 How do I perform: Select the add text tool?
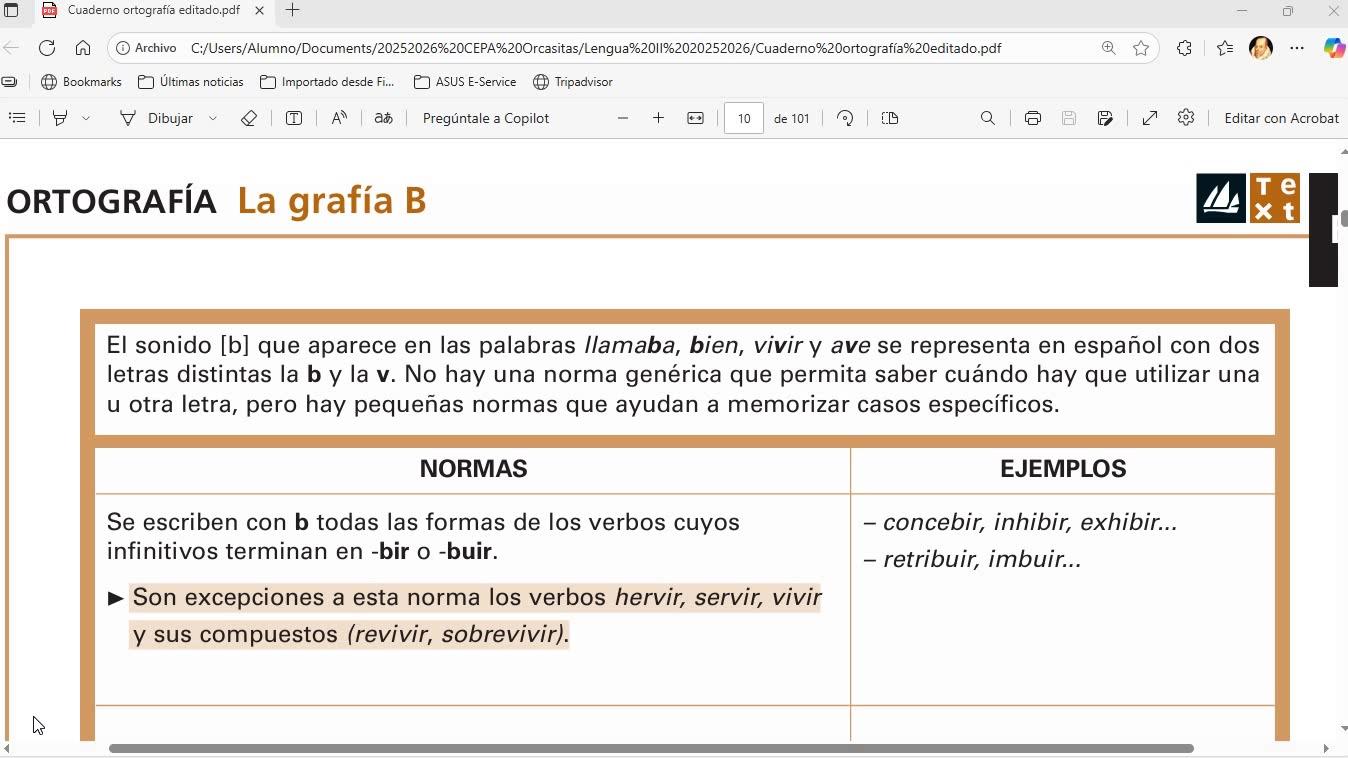tap(294, 118)
